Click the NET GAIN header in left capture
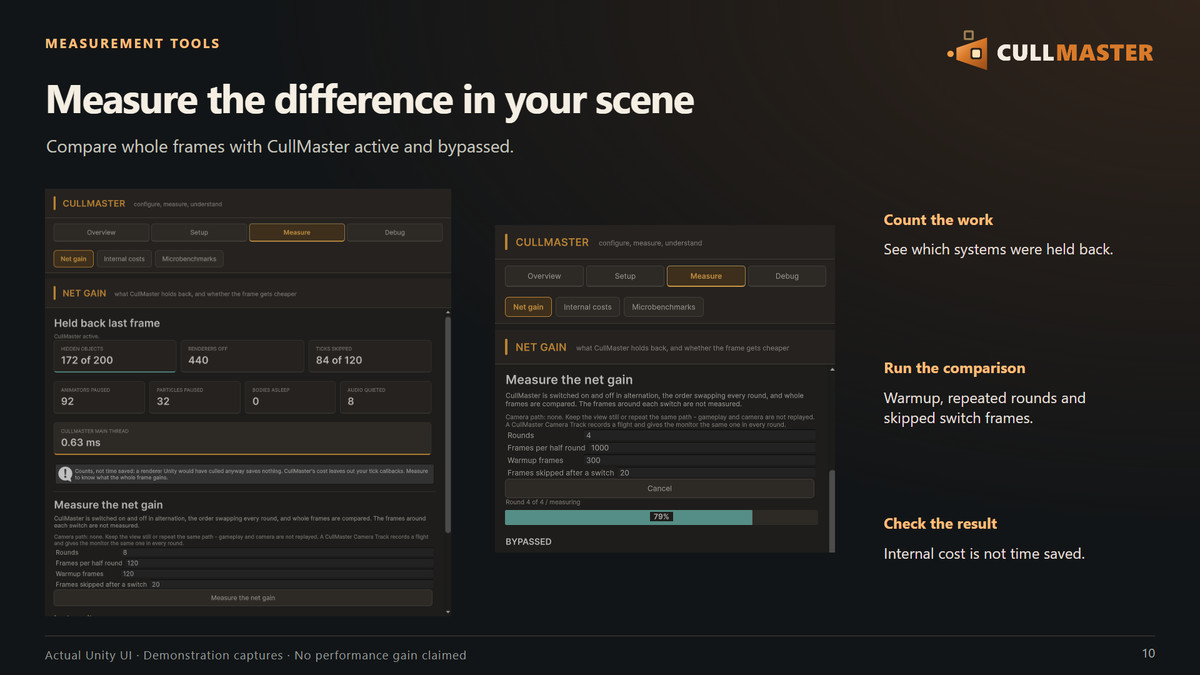Image resolution: width=1200 pixels, height=675 pixels. coord(84,294)
